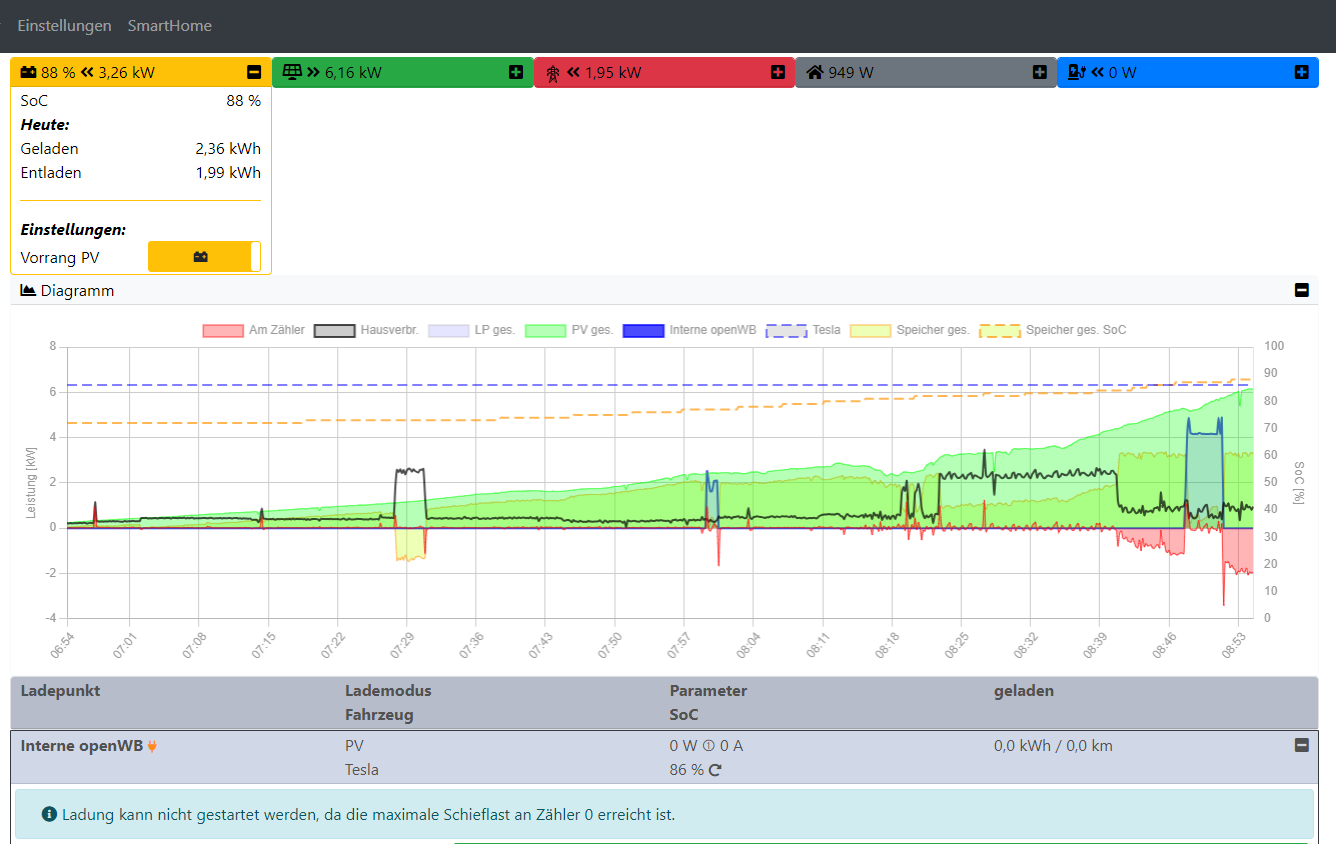Toggle Tesla legend series

[x=803, y=330]
